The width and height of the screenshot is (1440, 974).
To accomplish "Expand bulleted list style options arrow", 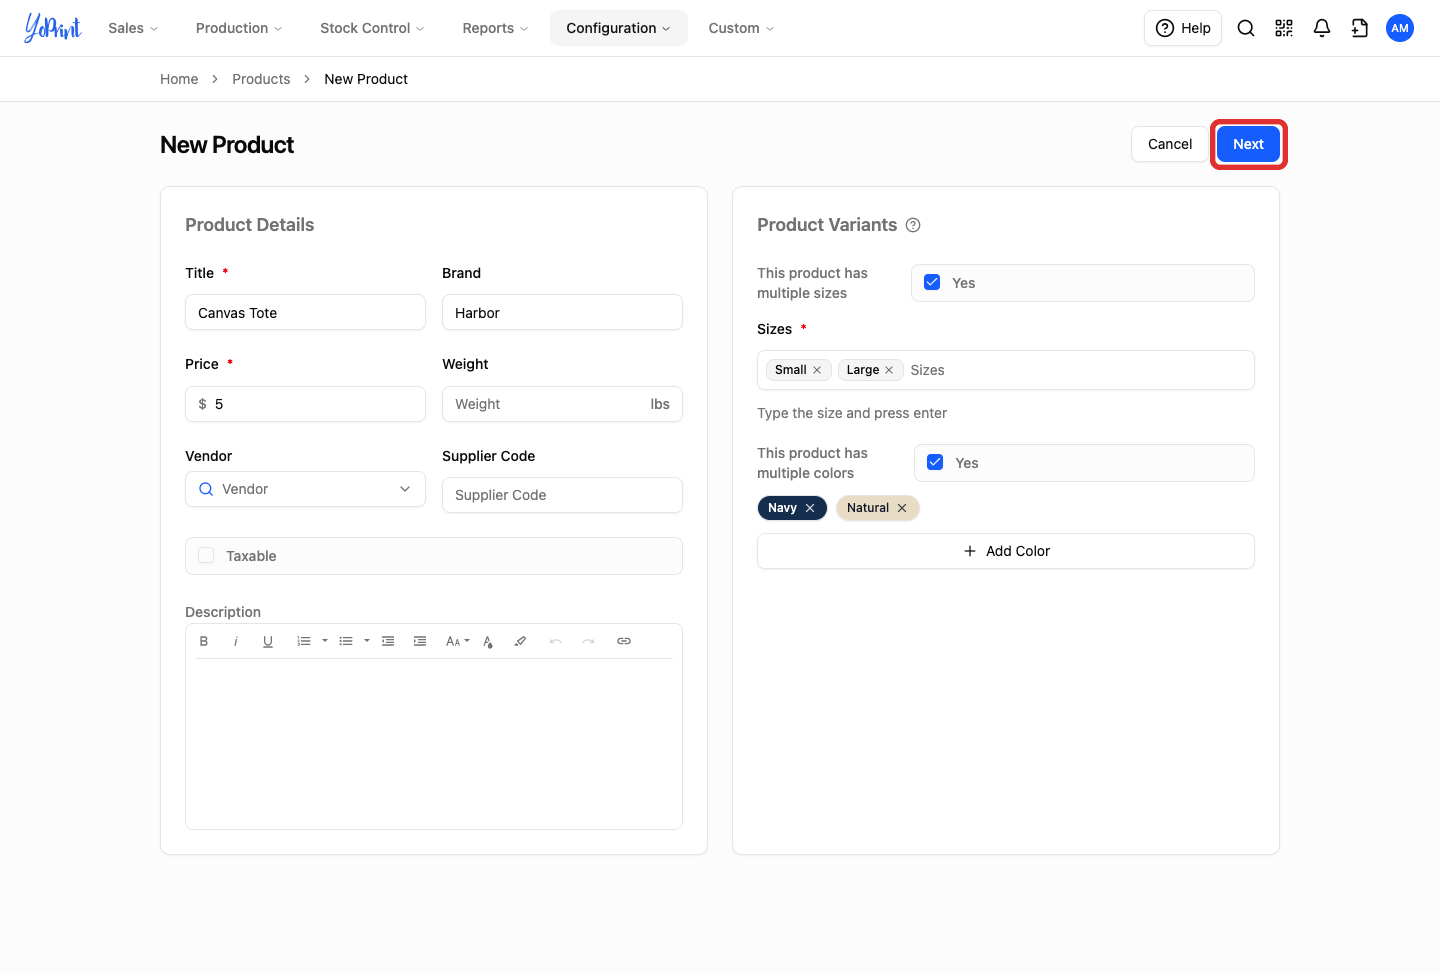I will [x=367, y=641].
